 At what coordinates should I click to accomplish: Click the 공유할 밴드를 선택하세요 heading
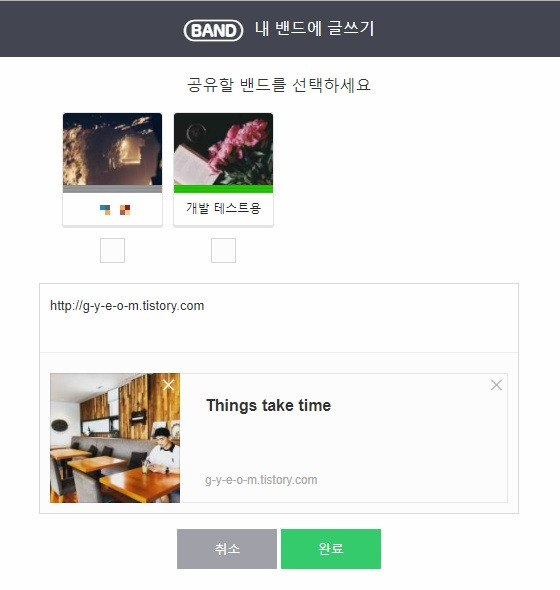point(279,85)
